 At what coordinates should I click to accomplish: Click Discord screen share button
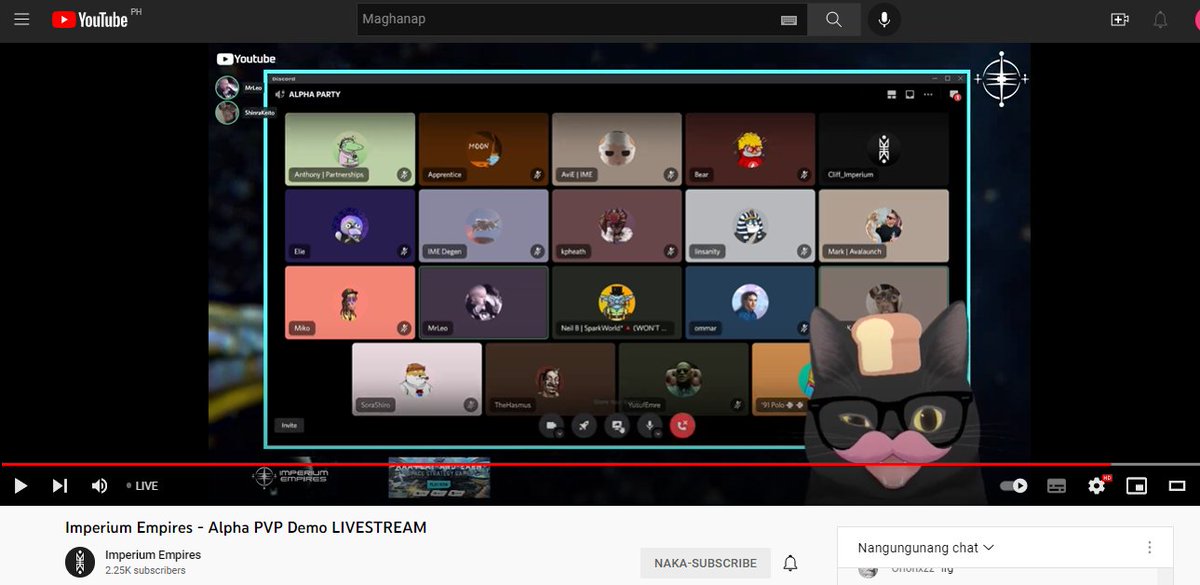(x=617, y=426)
